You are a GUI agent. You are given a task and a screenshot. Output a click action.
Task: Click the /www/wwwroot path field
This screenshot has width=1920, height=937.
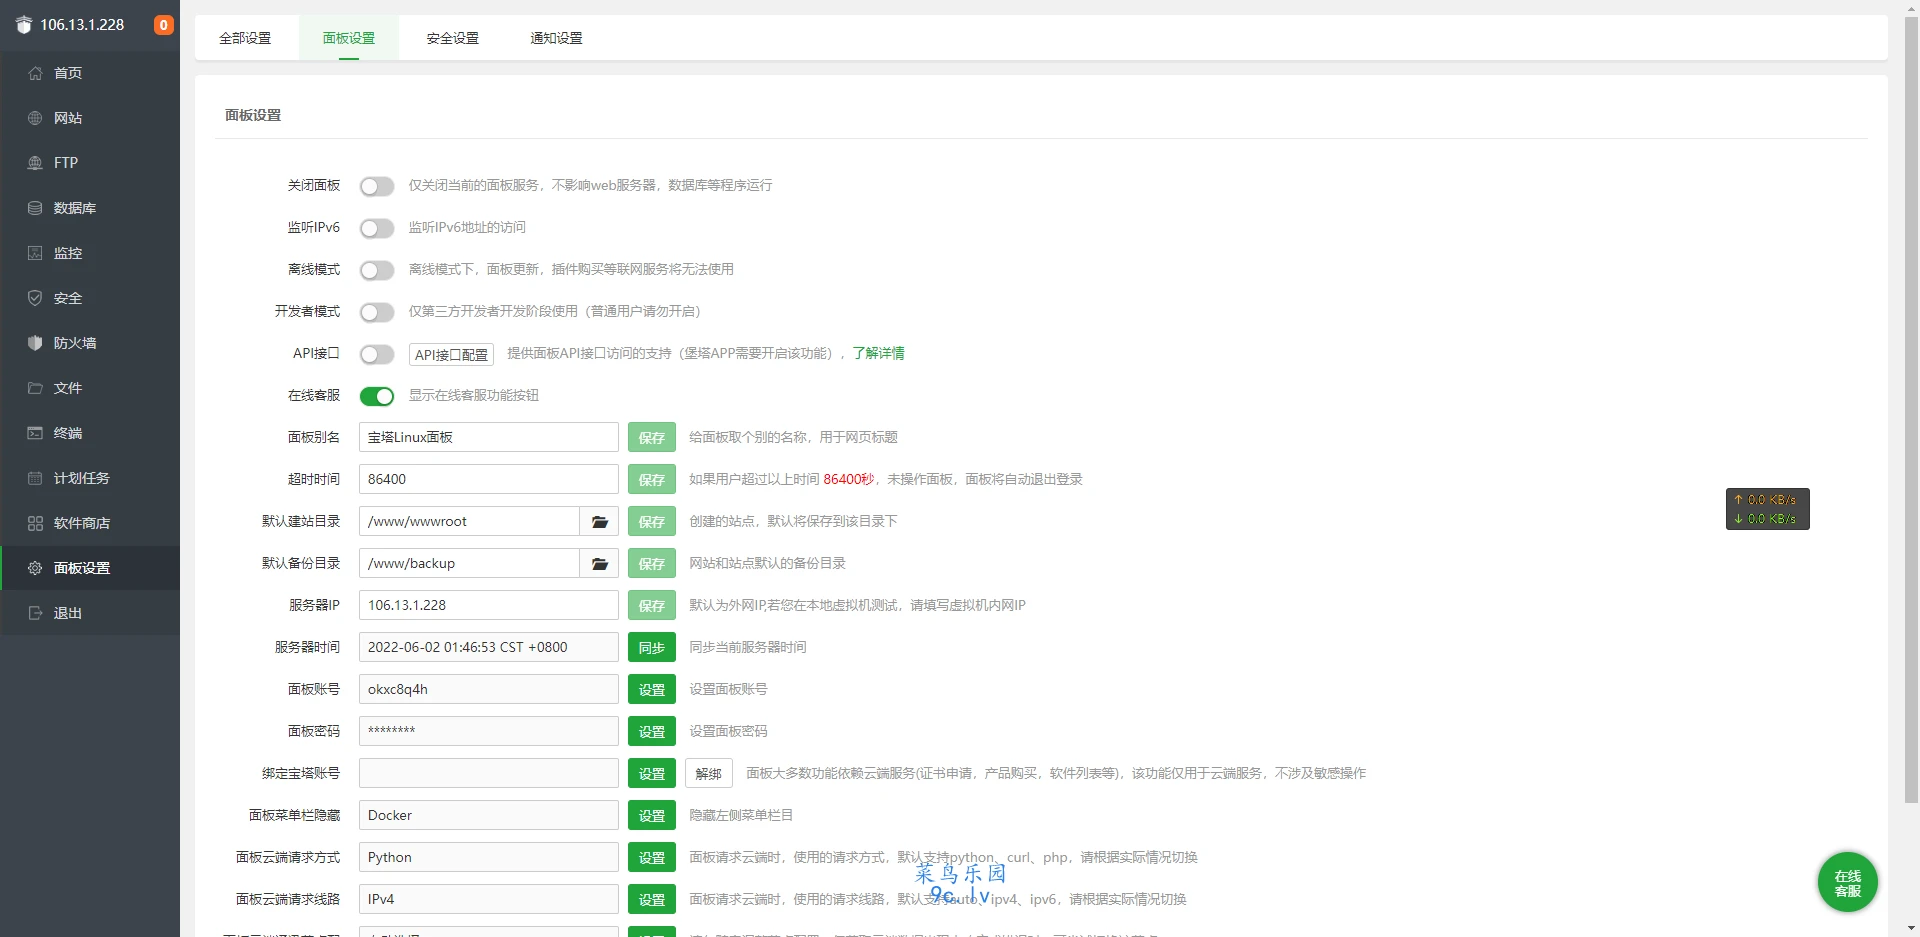[469, 521]
